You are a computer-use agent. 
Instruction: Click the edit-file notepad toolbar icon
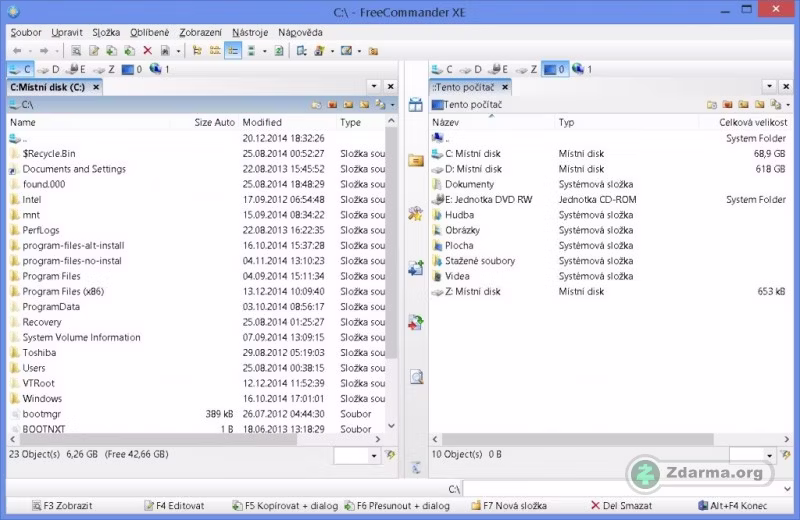94,51
